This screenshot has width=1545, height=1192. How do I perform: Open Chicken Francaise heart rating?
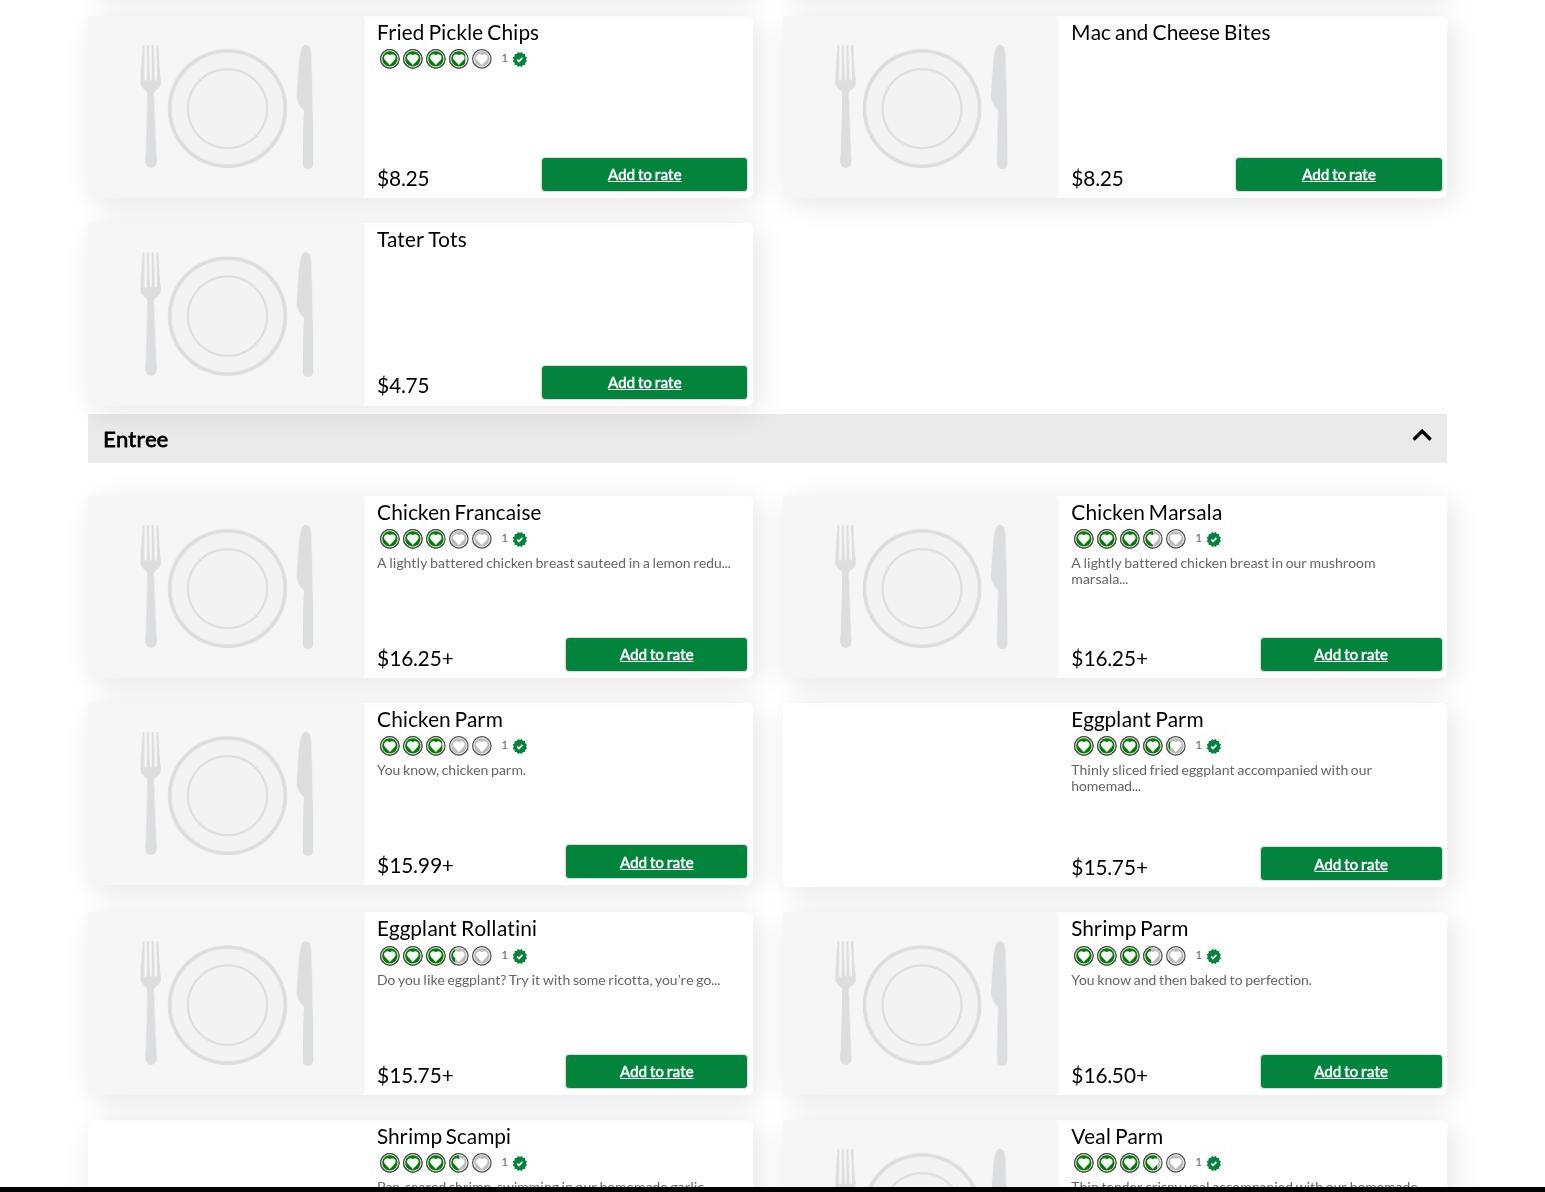[435, 539]
